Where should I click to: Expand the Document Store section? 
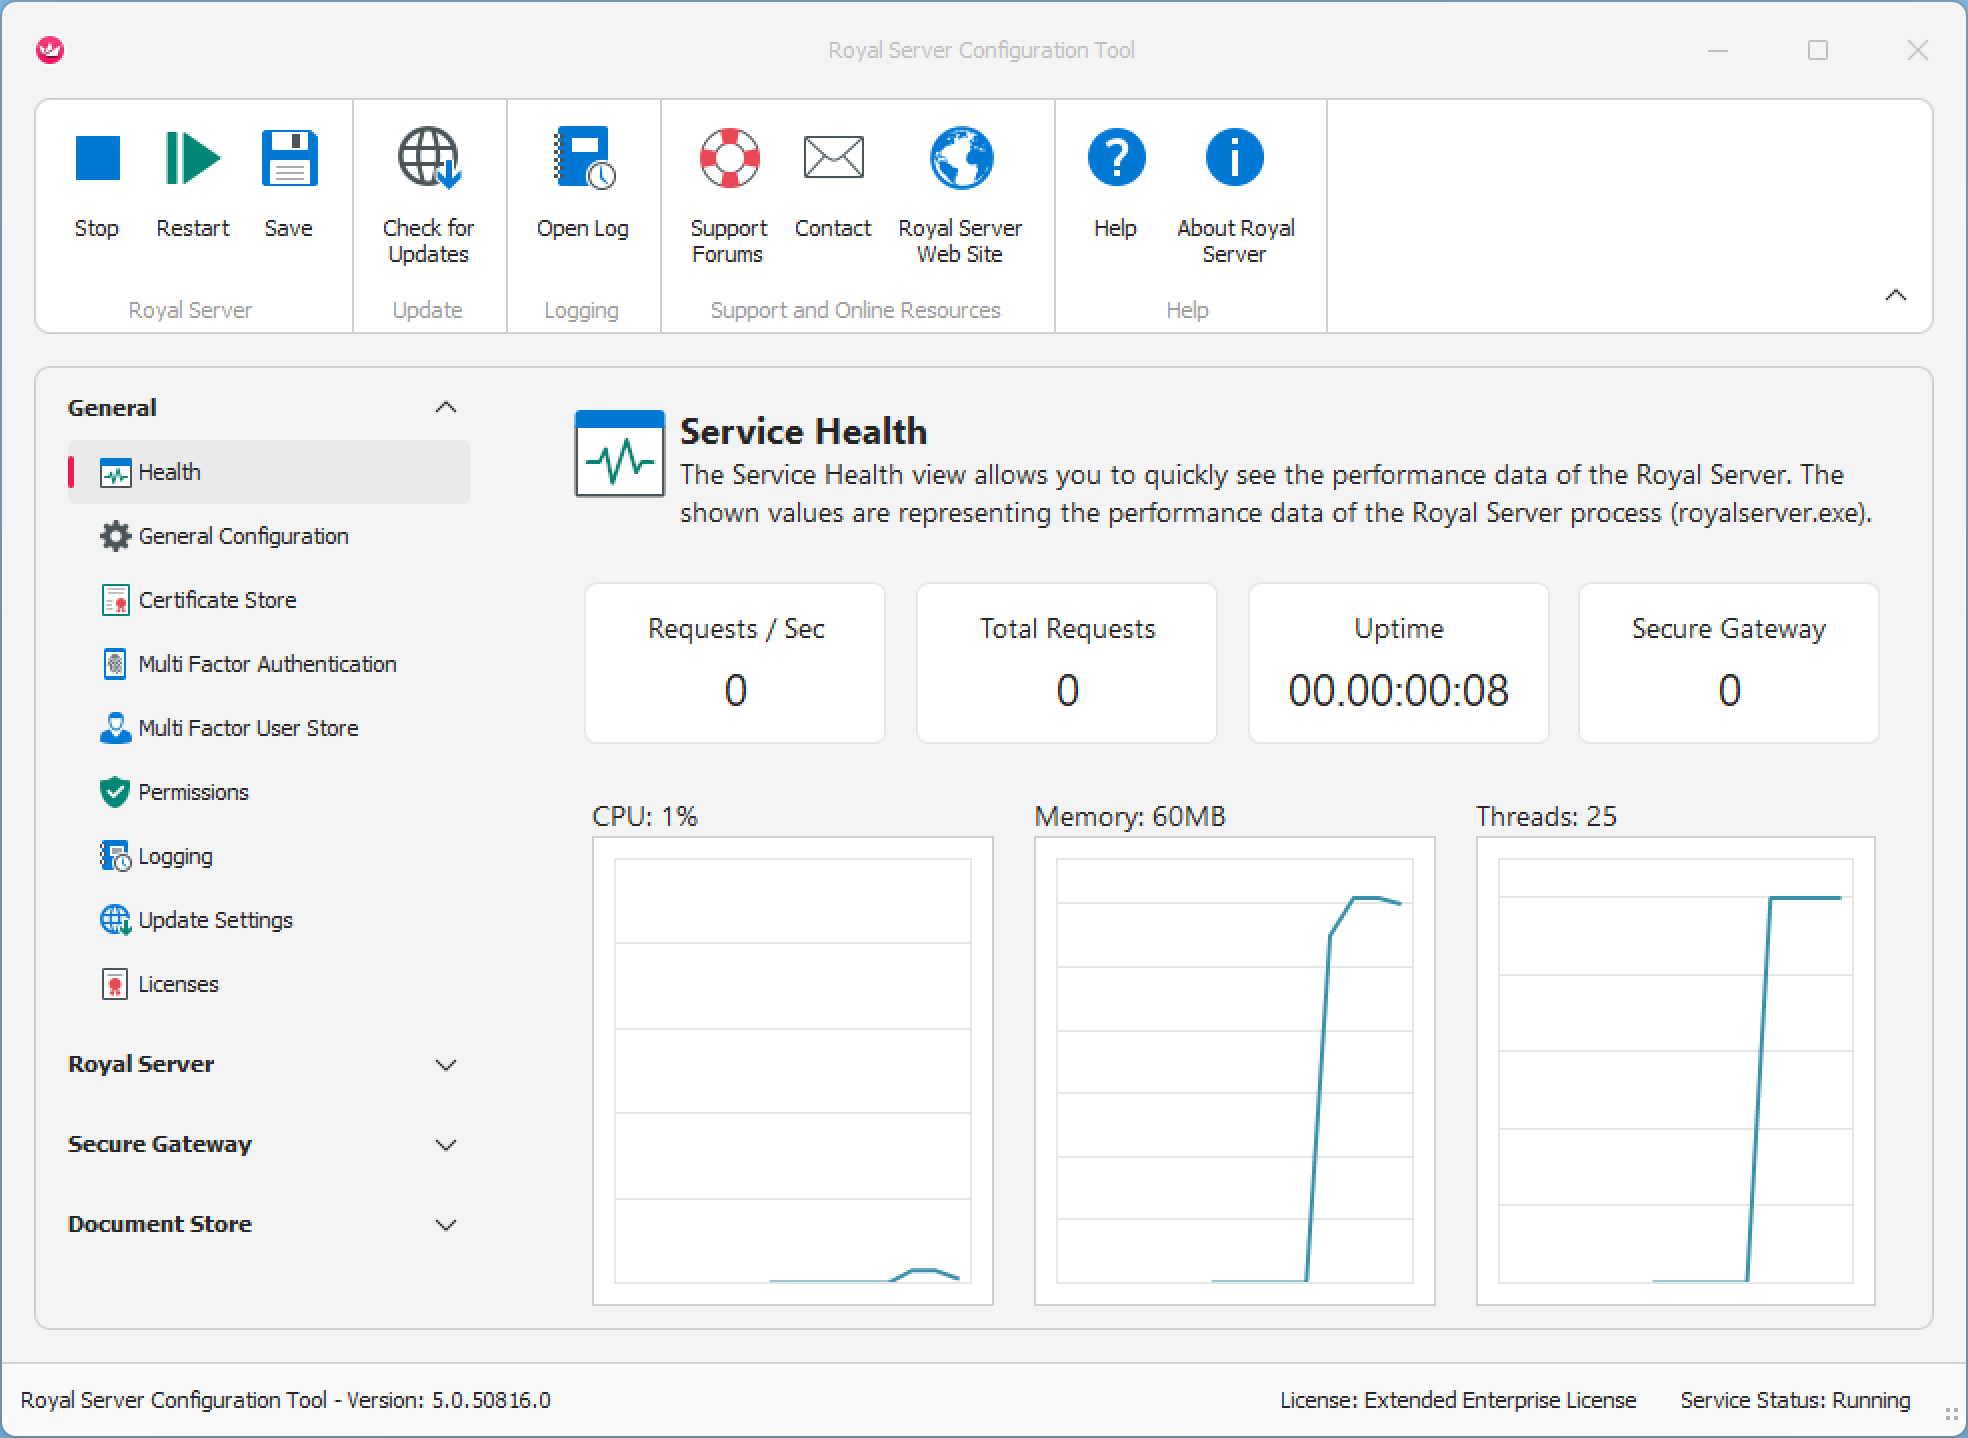446,1225
